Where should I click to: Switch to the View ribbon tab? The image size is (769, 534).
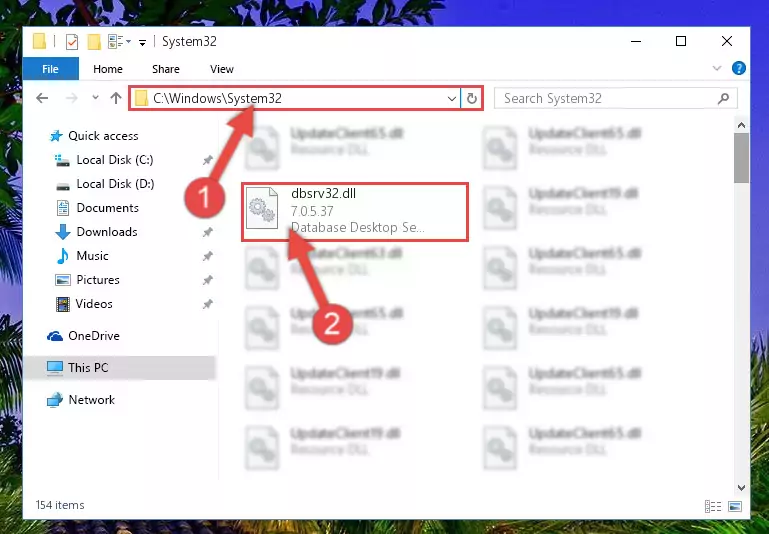click(222, 69)
